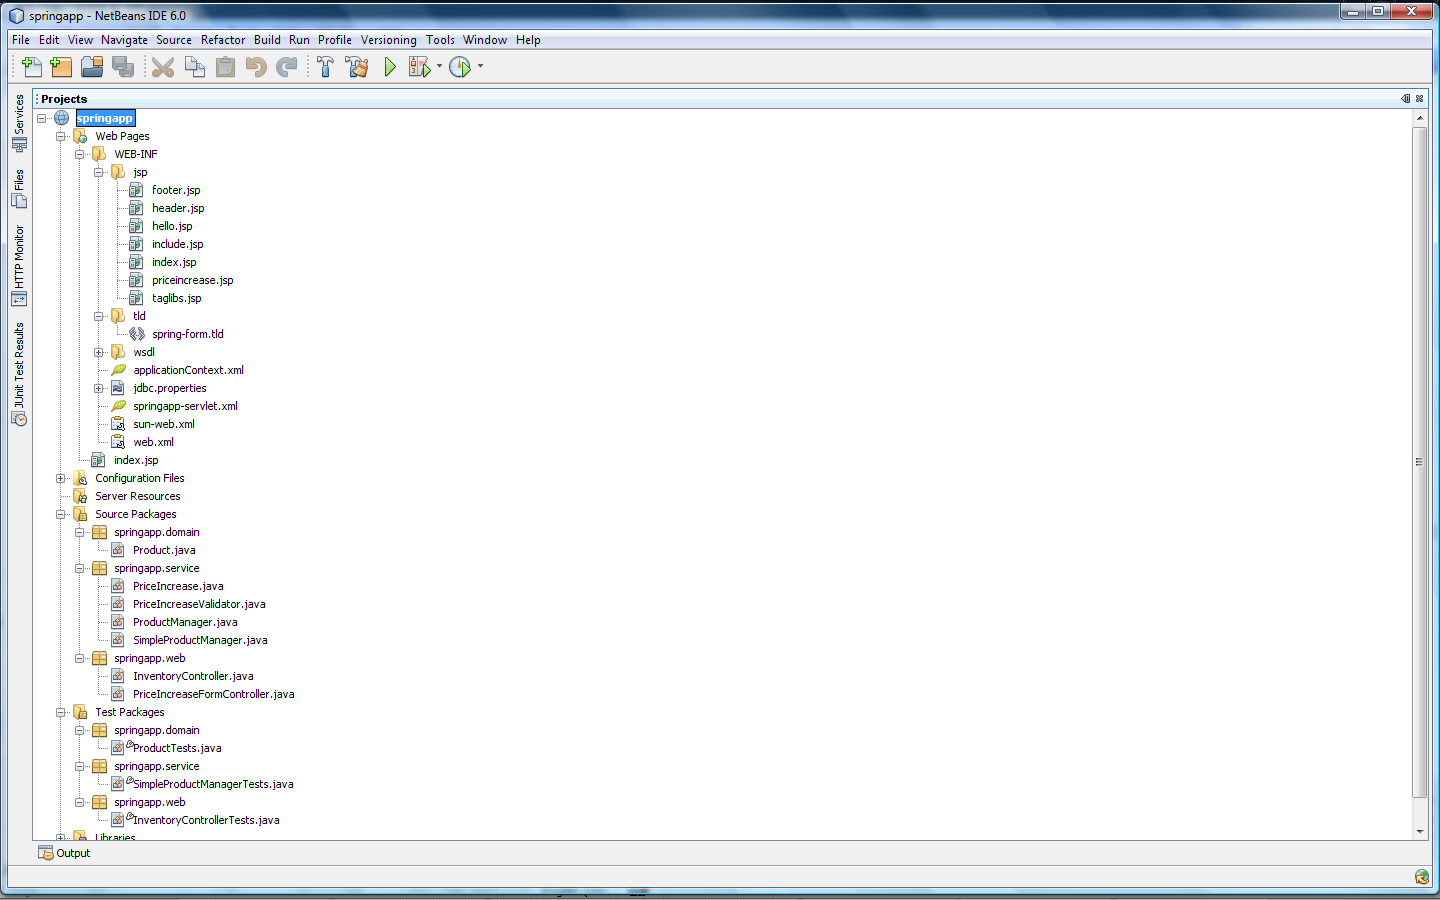Click the Clean and Build Main Project icon
This screenshot has width=1440, height=900.
[357, 67]
